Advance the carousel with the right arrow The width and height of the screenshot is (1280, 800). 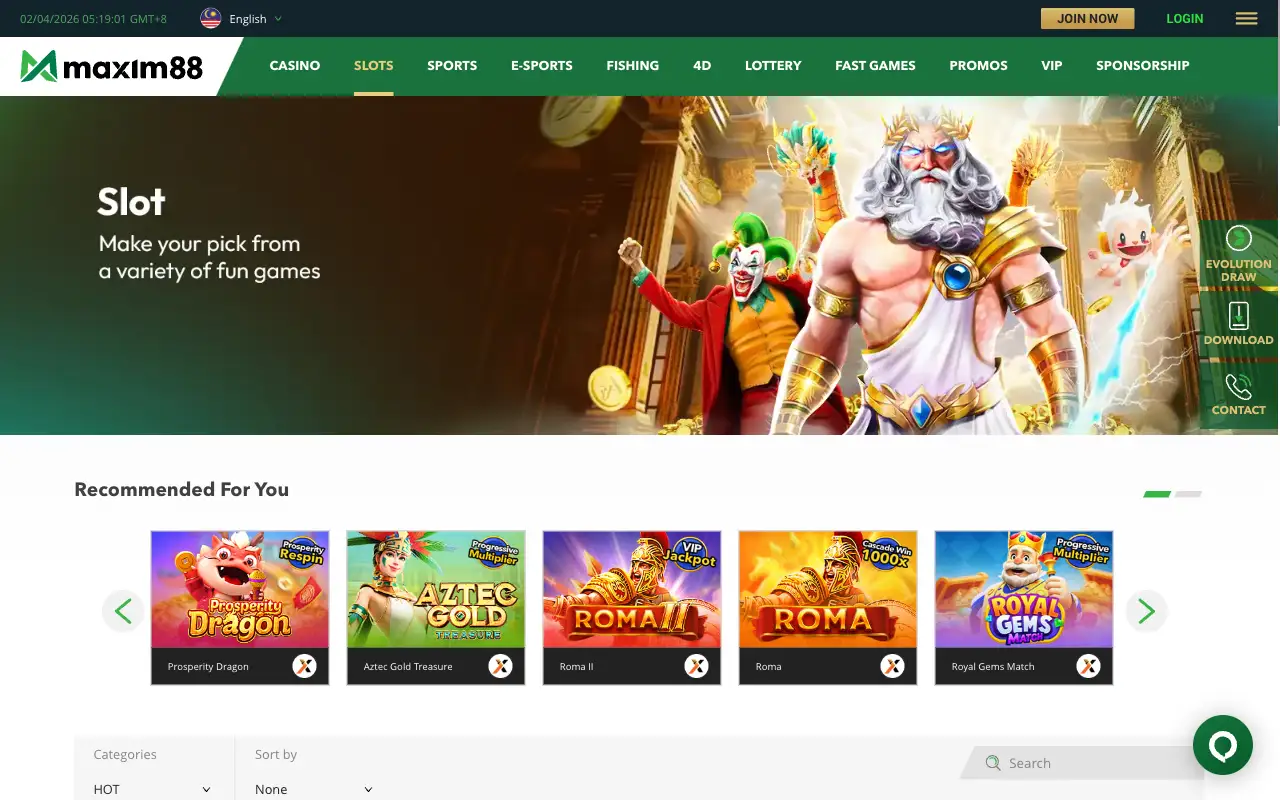click(1146, 610)
